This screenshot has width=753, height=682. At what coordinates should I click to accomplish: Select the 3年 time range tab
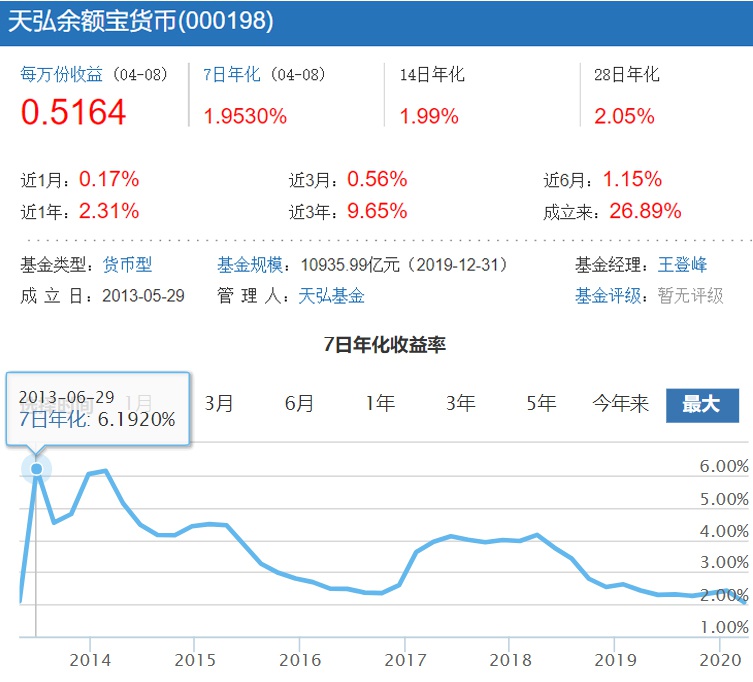click(x=461, y=403)
